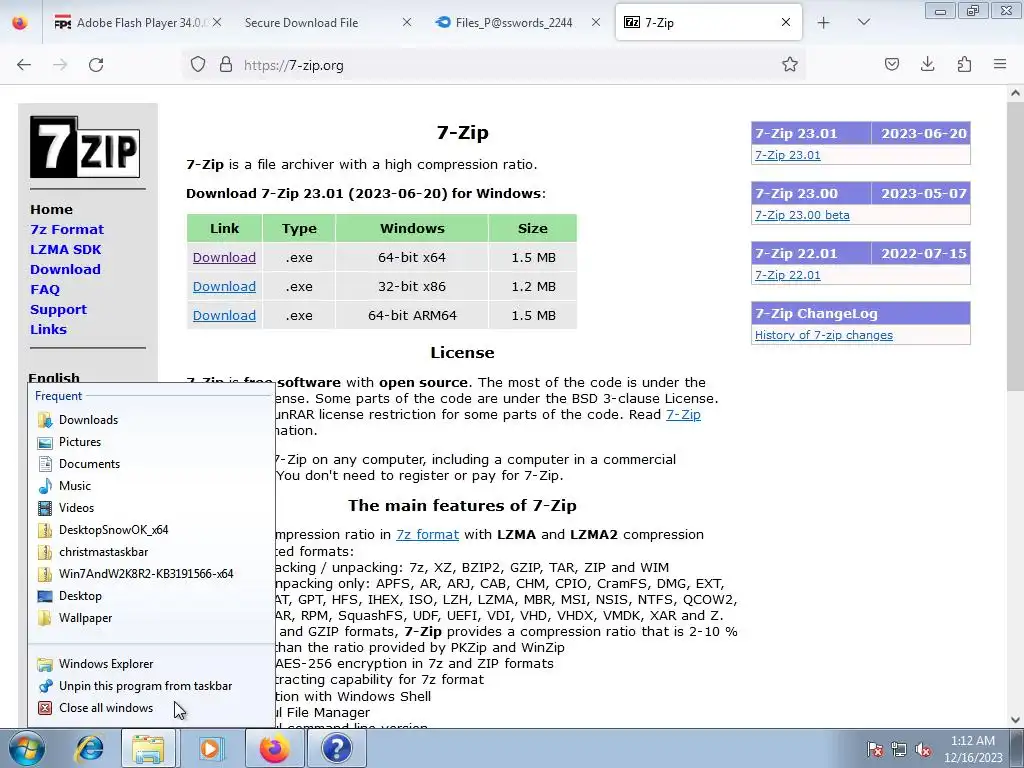Click the Firefox back arrow
The height and width of the screenshot is (768, 1024).
click(x=24, y=65)
